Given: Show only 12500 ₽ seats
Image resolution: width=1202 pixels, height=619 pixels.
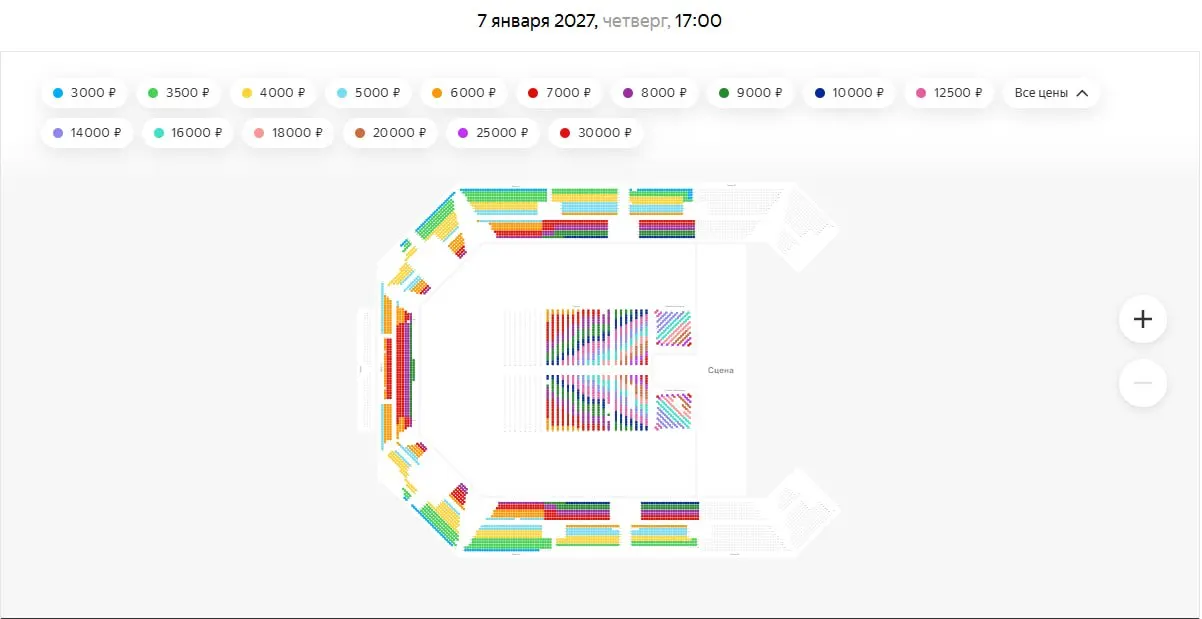Looking at the screenshot, I should pyautogui.click(x=949, y=93).
